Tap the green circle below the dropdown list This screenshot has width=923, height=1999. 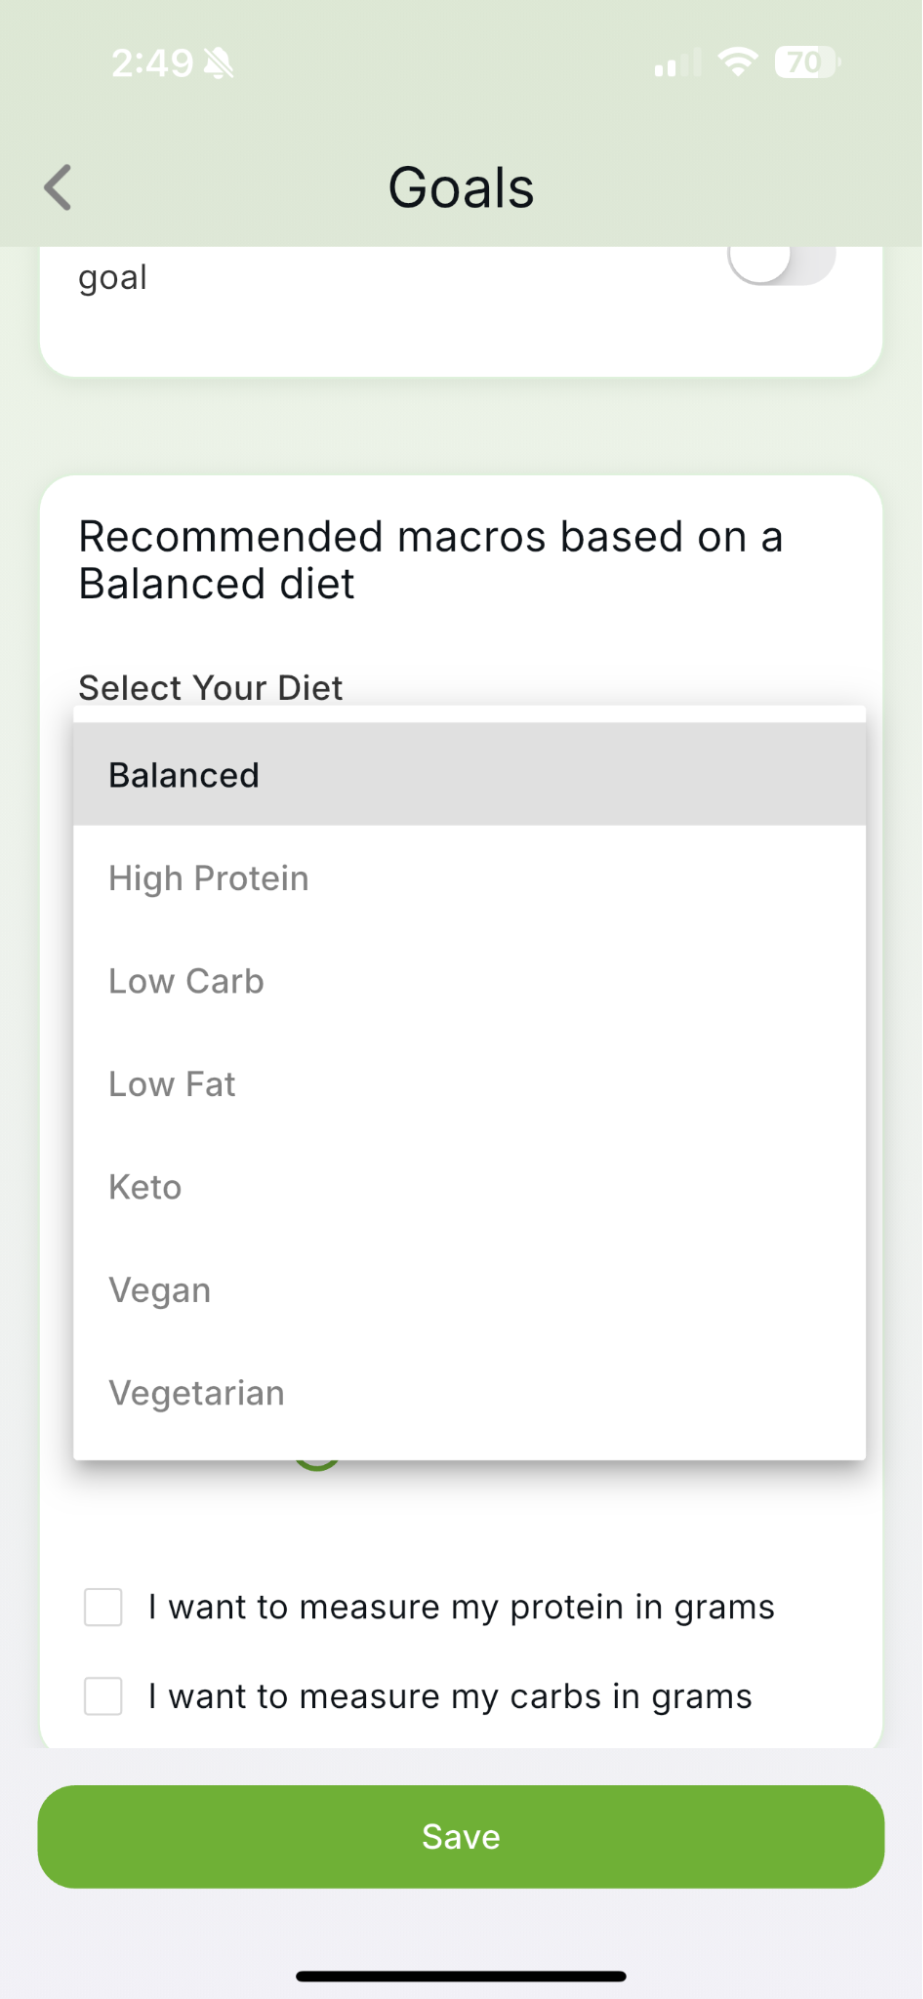click(x=317, y=1464)
